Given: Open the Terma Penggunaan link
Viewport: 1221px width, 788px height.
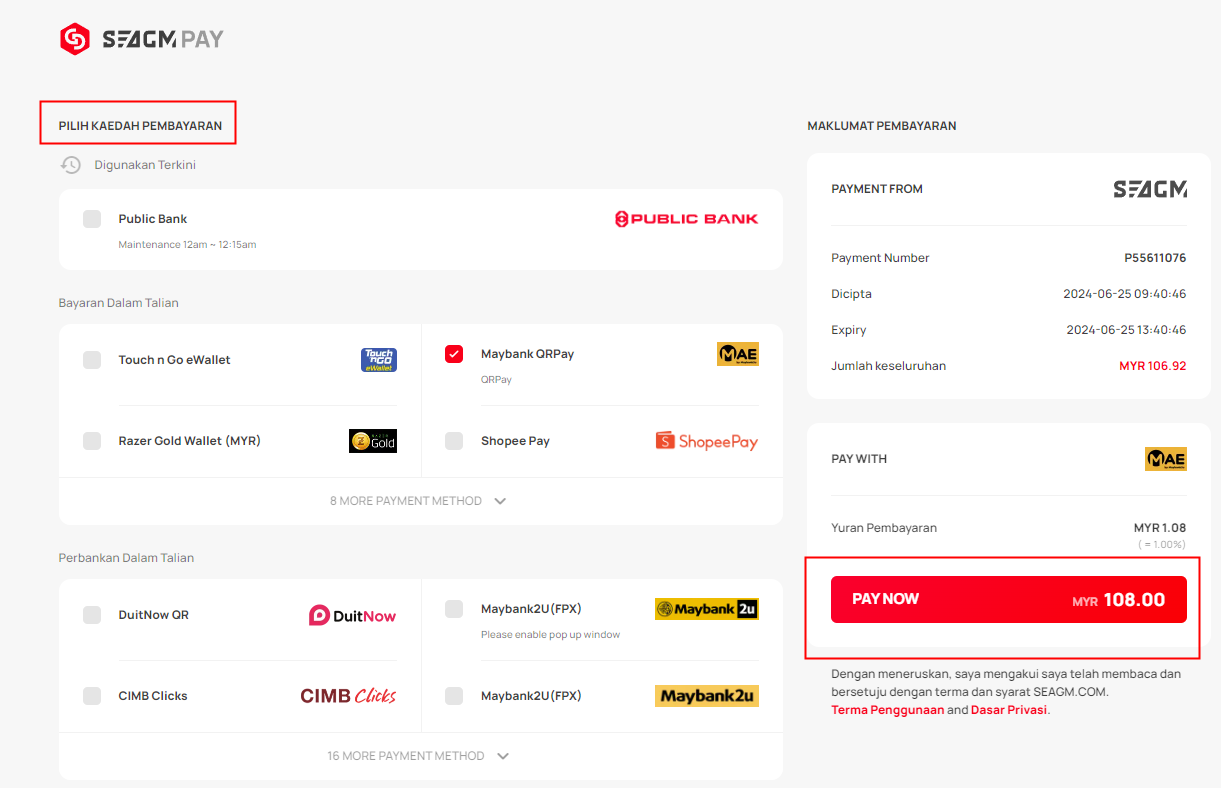Looking at the screenshot, I should [888, 710].
